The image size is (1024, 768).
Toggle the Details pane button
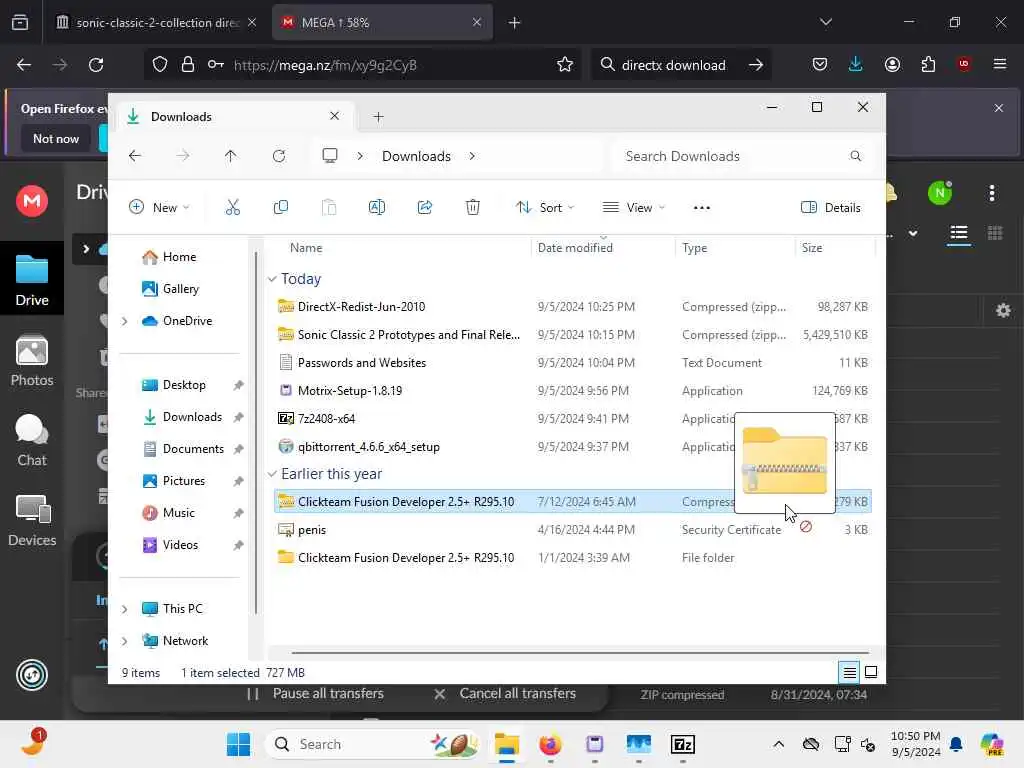(830, 208)
